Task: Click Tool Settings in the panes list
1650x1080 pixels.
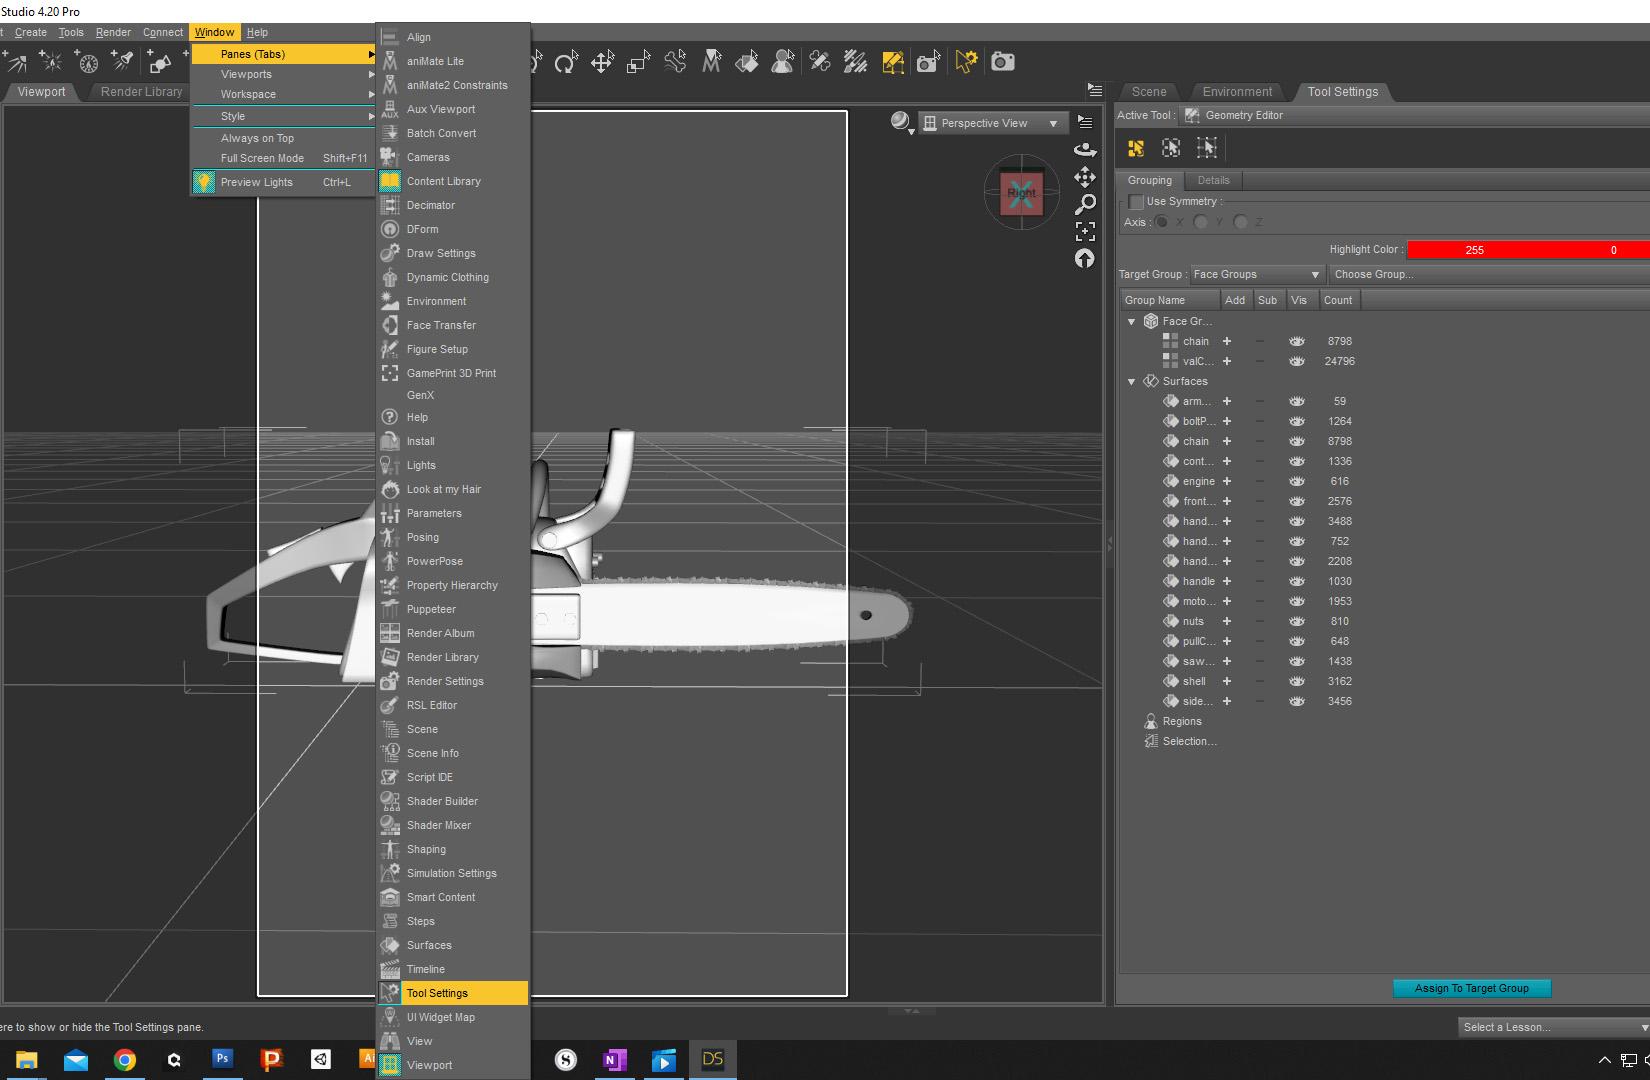Action: click(x=453, y=993)
